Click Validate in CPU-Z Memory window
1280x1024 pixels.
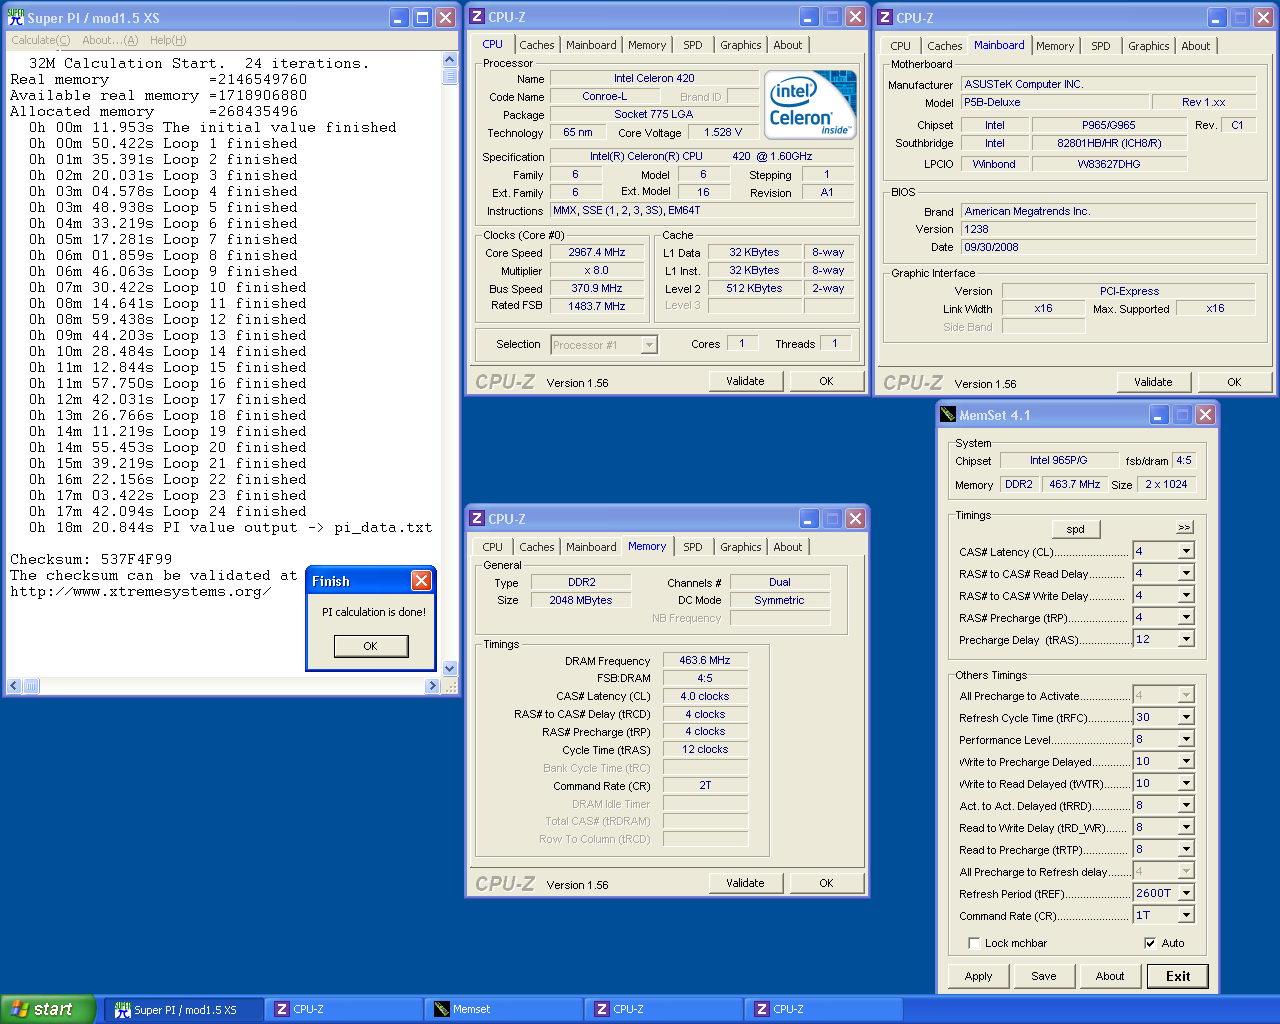click(x=745, y=883)
